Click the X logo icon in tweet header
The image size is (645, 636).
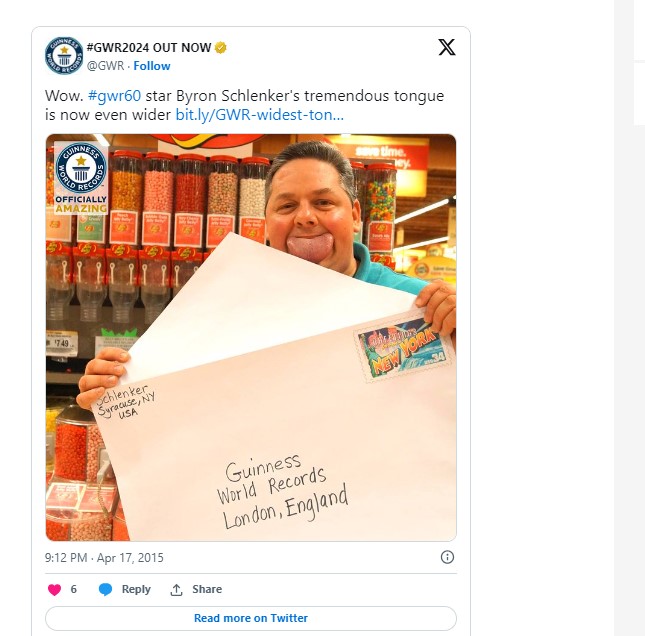point(447,47)
